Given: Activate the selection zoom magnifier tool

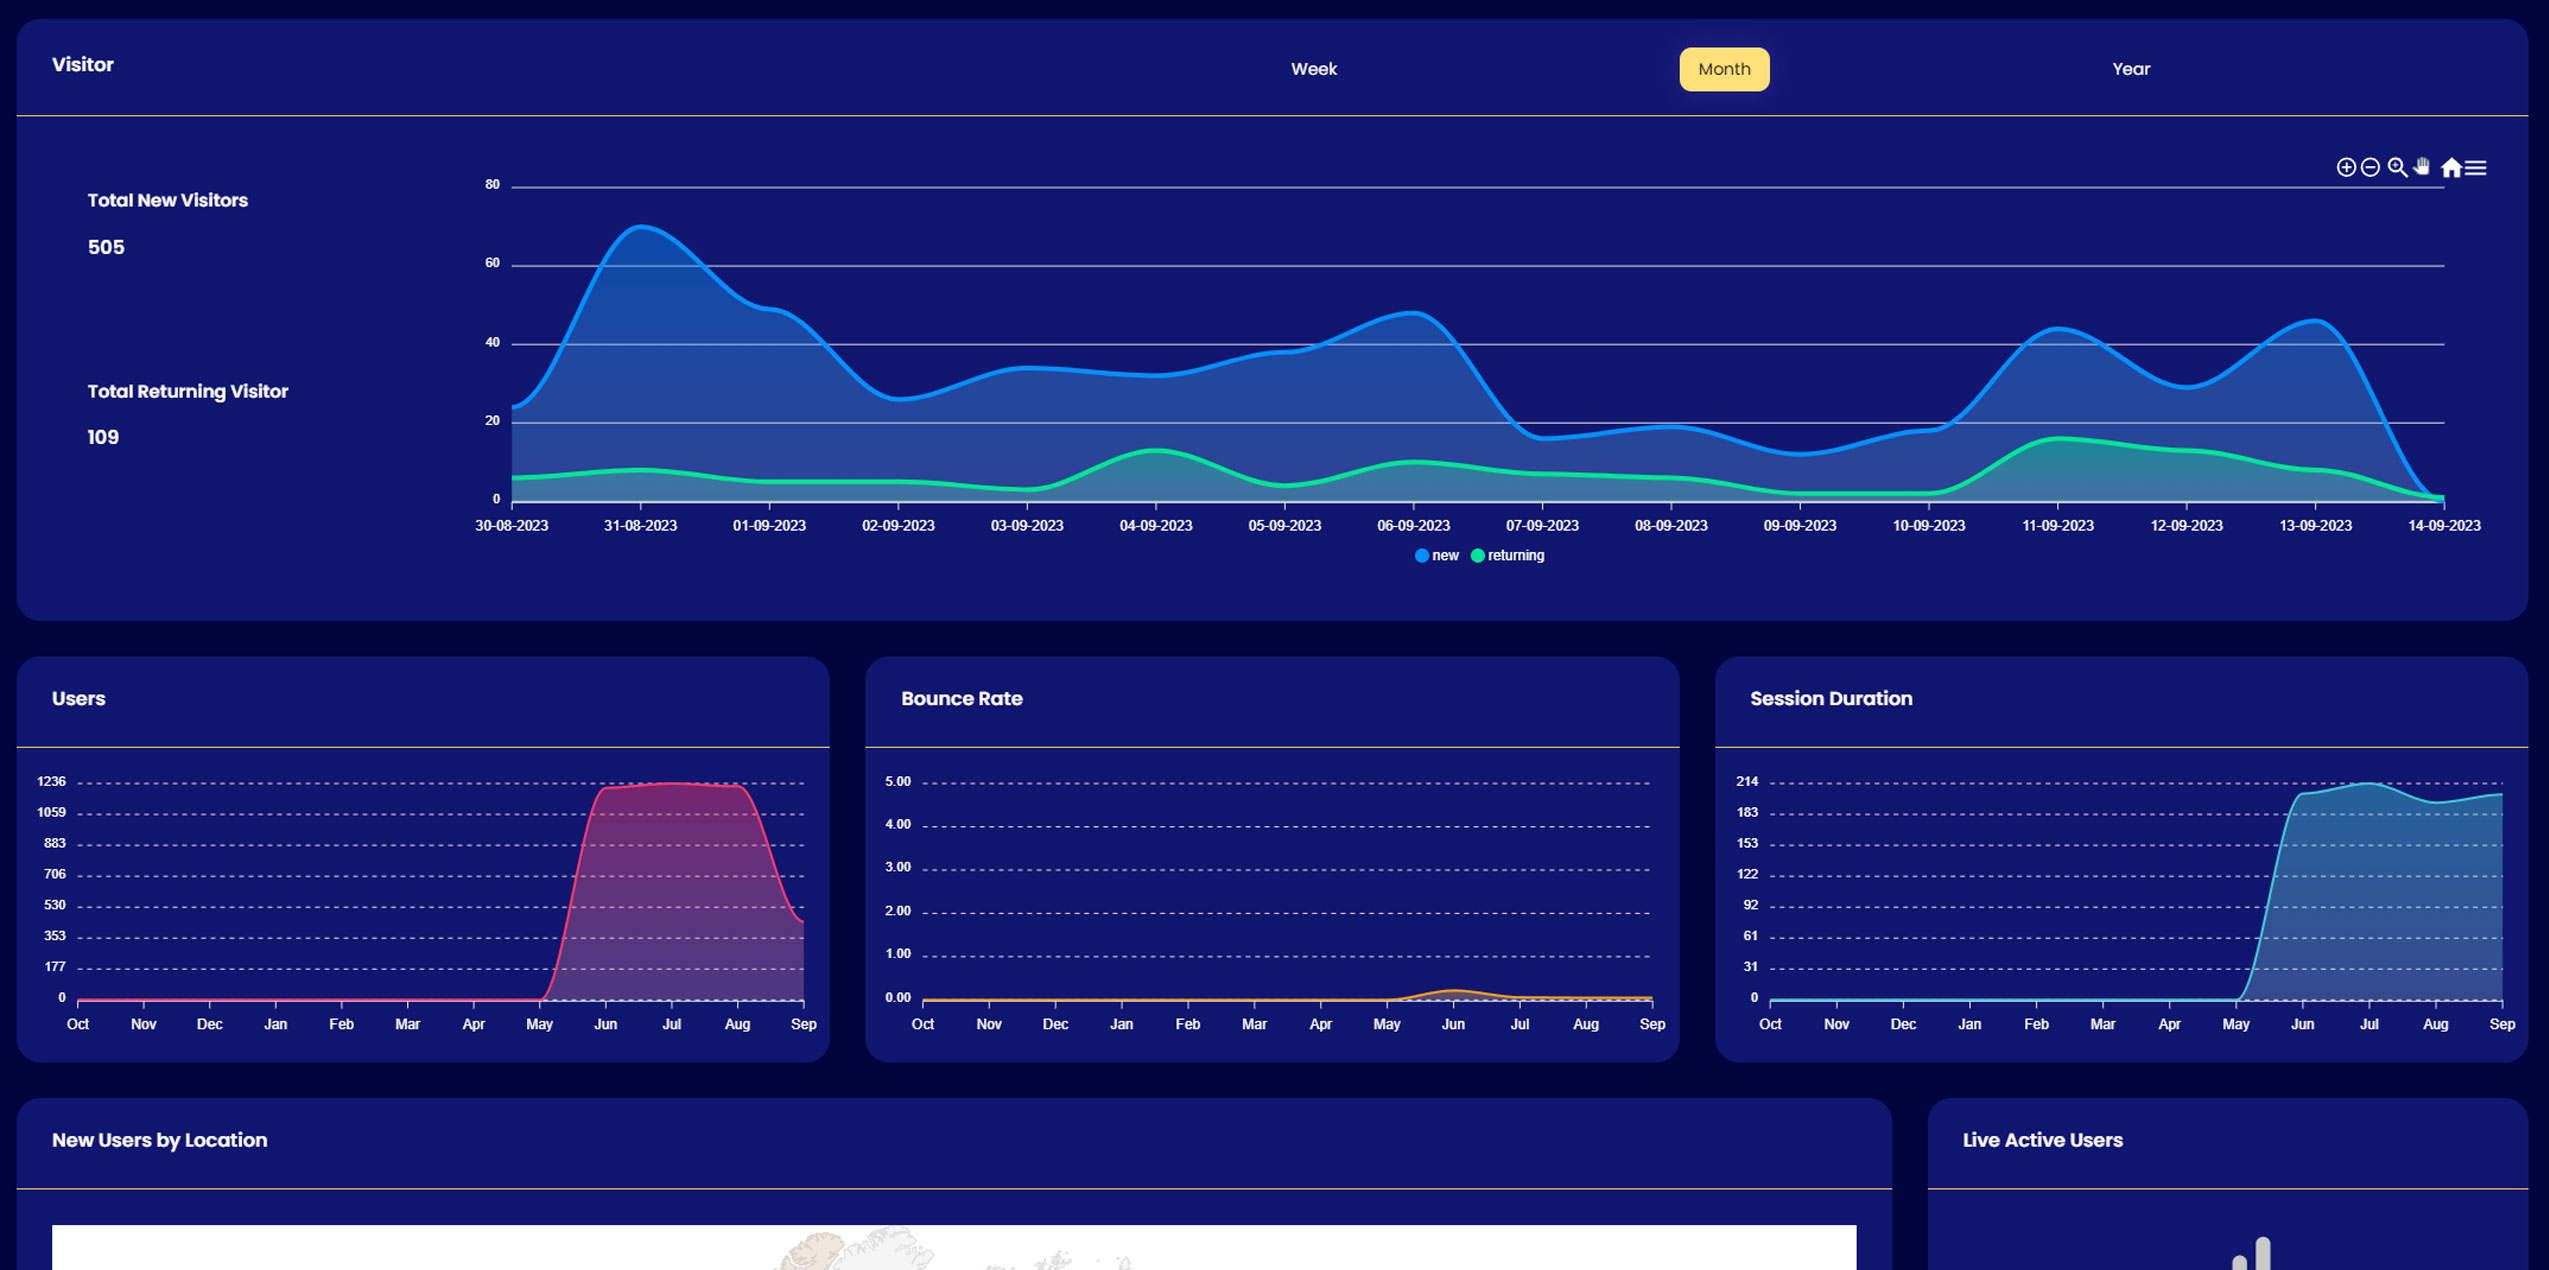Looking at the screenshot, I should [x=2397, y=167].
